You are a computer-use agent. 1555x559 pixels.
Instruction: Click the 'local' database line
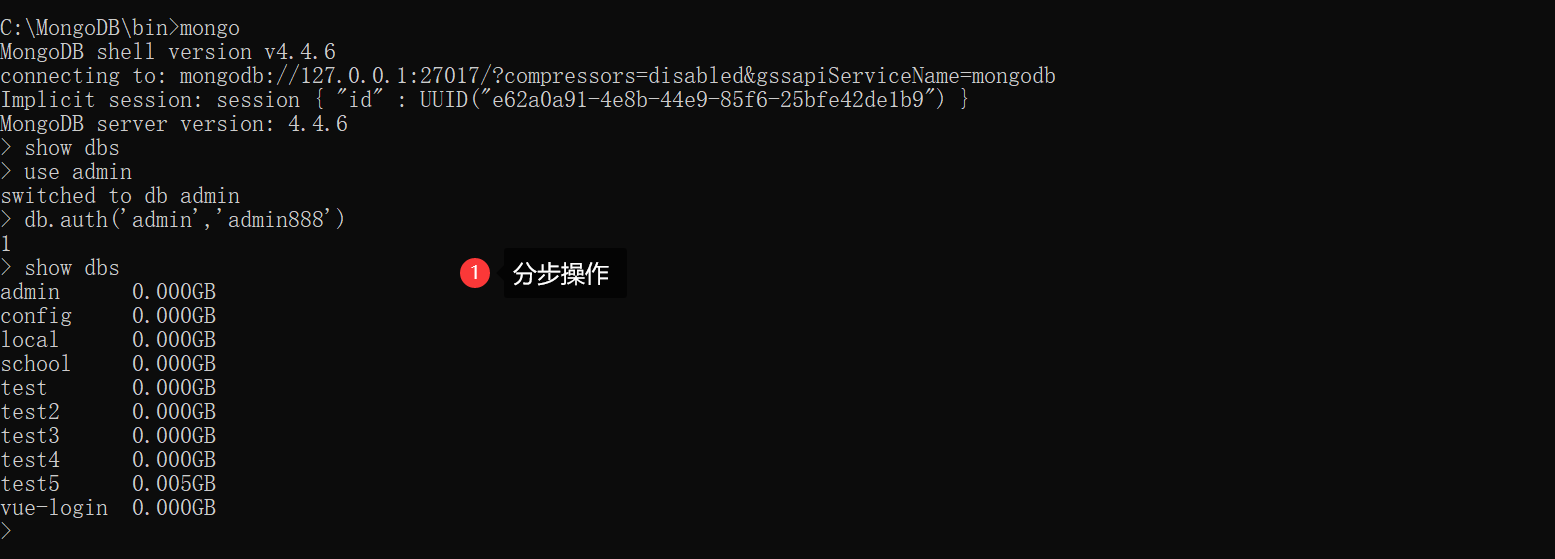coord(108,340)
